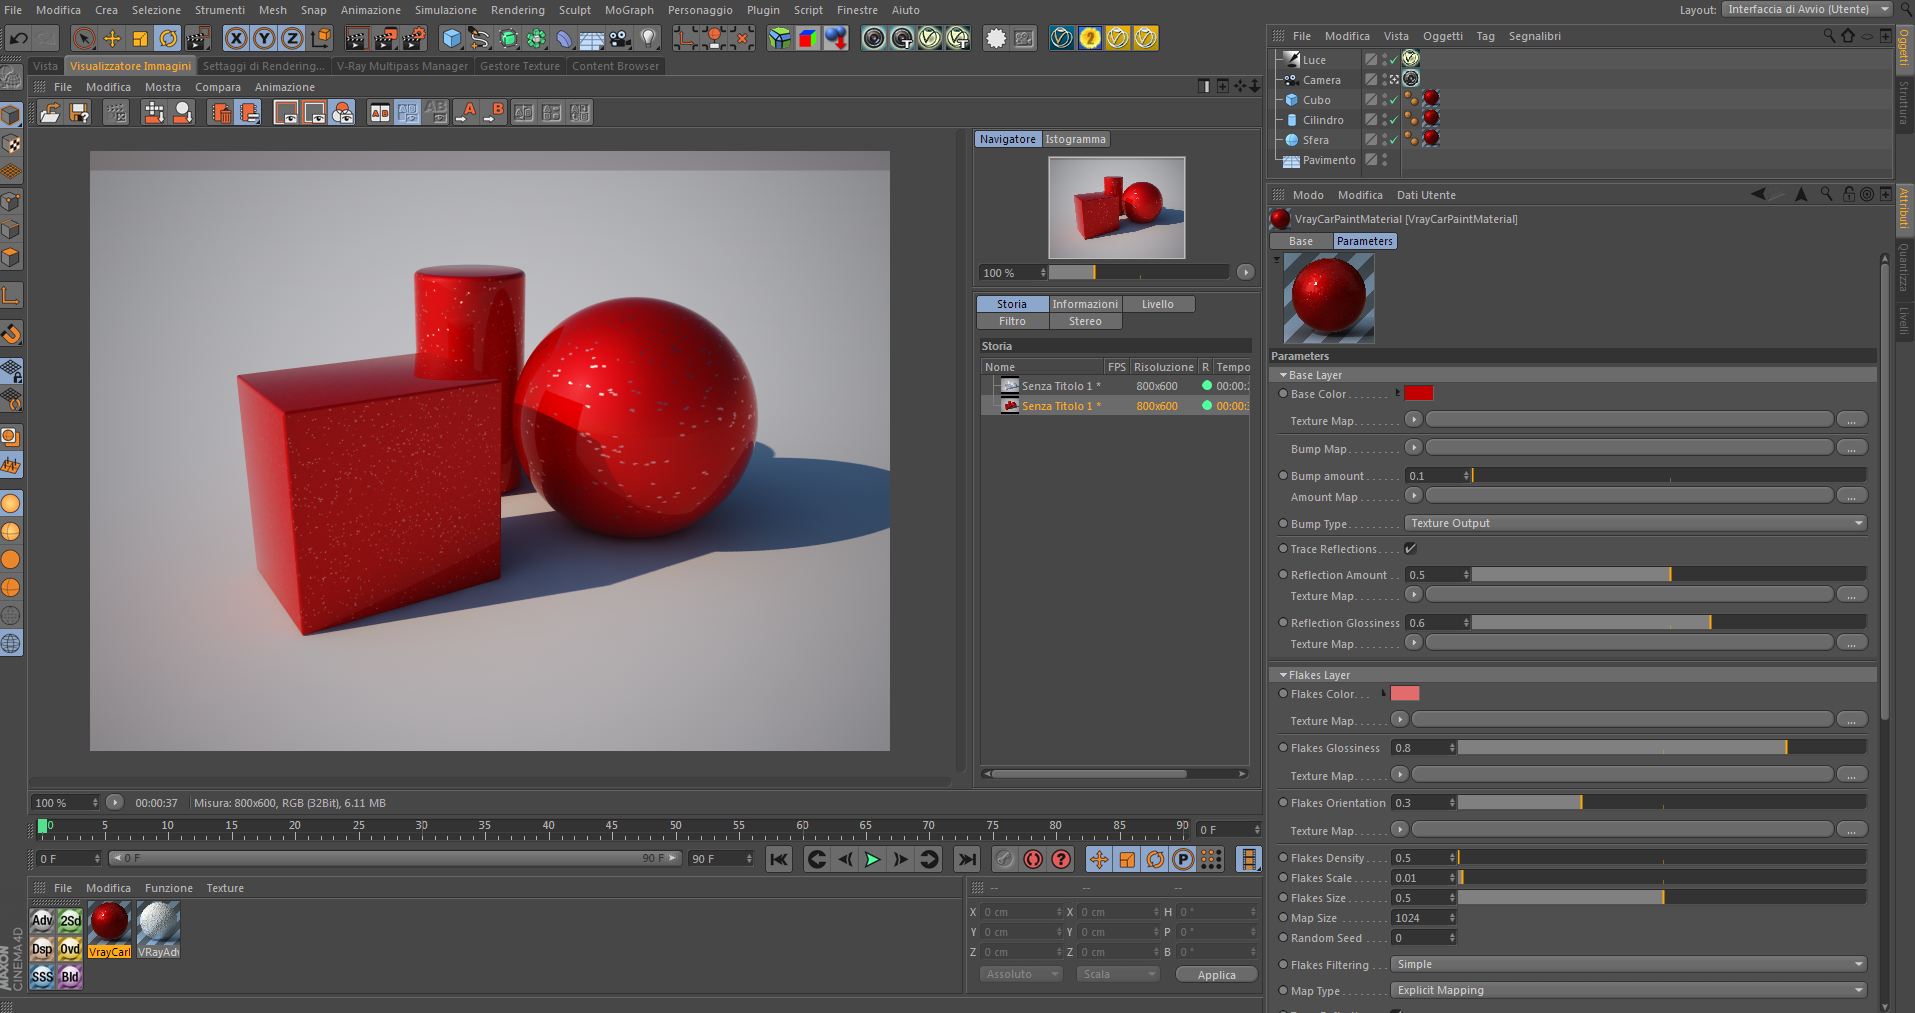
Task: Add a Cube primitive from toolbar
Action: click(x=452, y=39)
